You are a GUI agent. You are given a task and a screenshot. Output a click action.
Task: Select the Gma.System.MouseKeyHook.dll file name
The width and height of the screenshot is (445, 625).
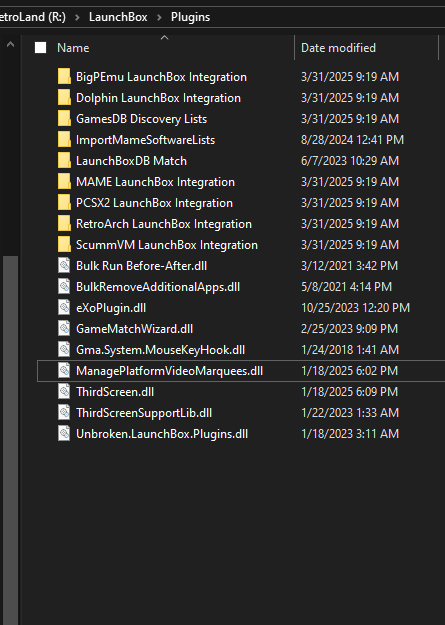point(160,350)
